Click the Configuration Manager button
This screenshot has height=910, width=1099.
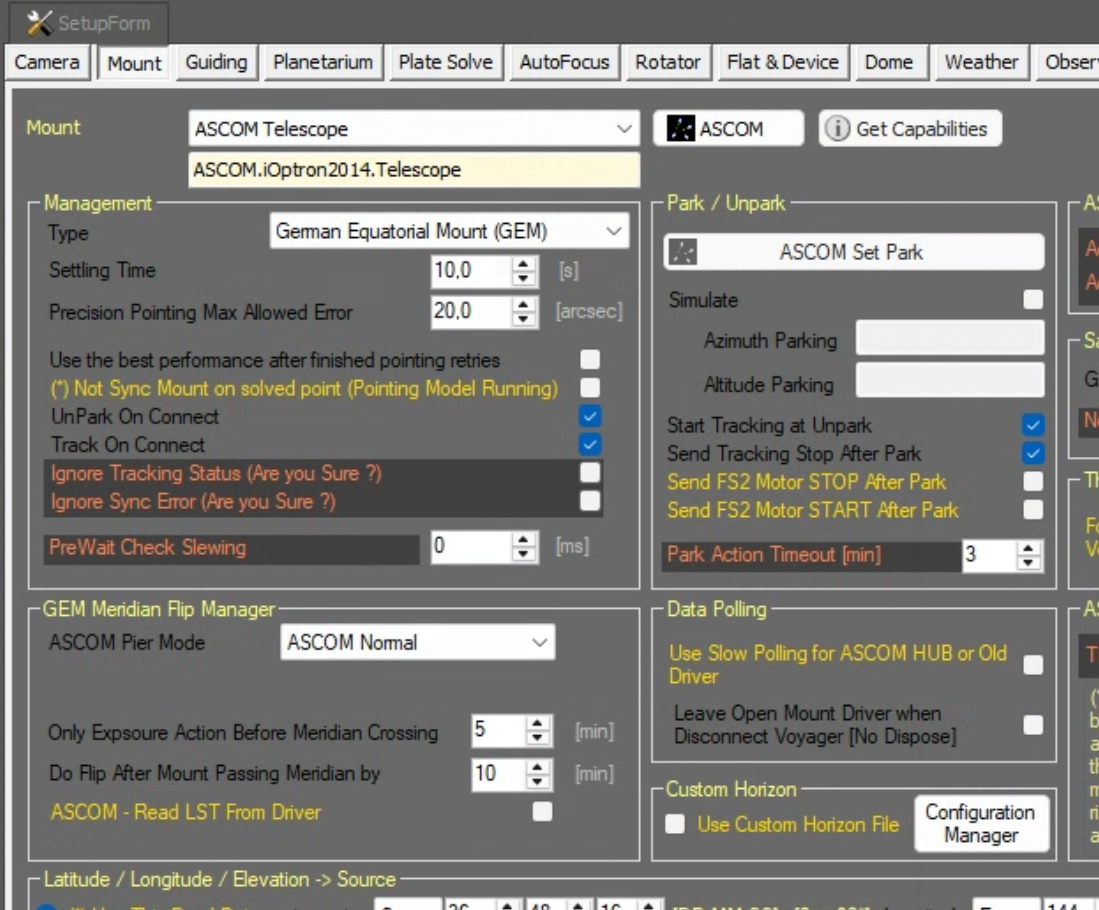coord(980,824)
